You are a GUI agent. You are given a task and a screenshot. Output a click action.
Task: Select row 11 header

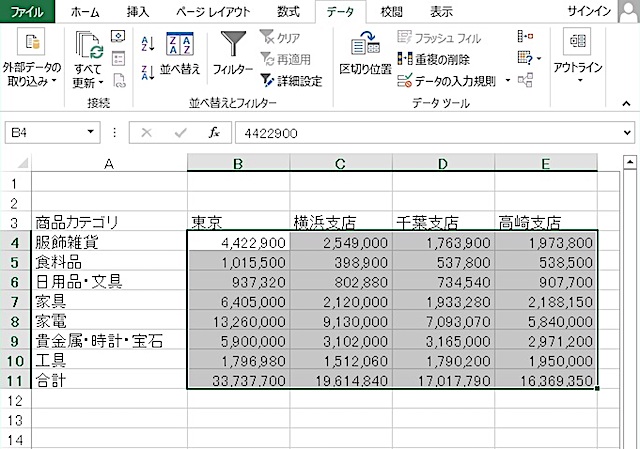pos(15,381)
